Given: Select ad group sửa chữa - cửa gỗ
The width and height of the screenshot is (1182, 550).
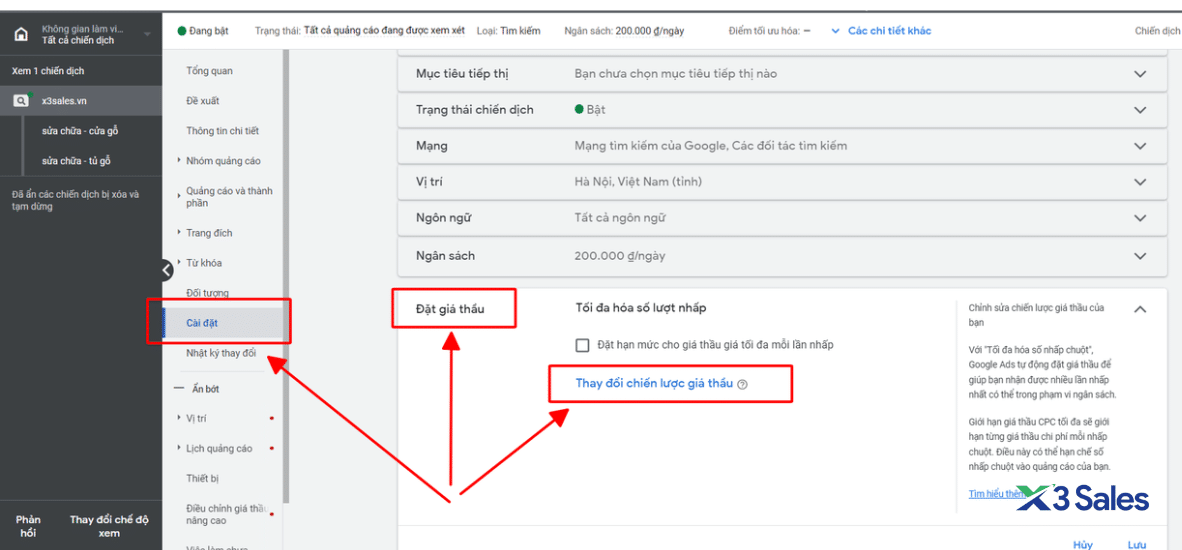Looking at the screenshot, I should click(80, 131).
